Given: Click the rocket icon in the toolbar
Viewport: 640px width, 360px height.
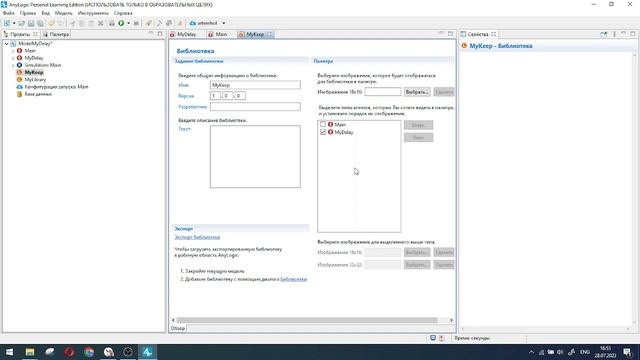Looking at the screenshot, I should (149, 23).
